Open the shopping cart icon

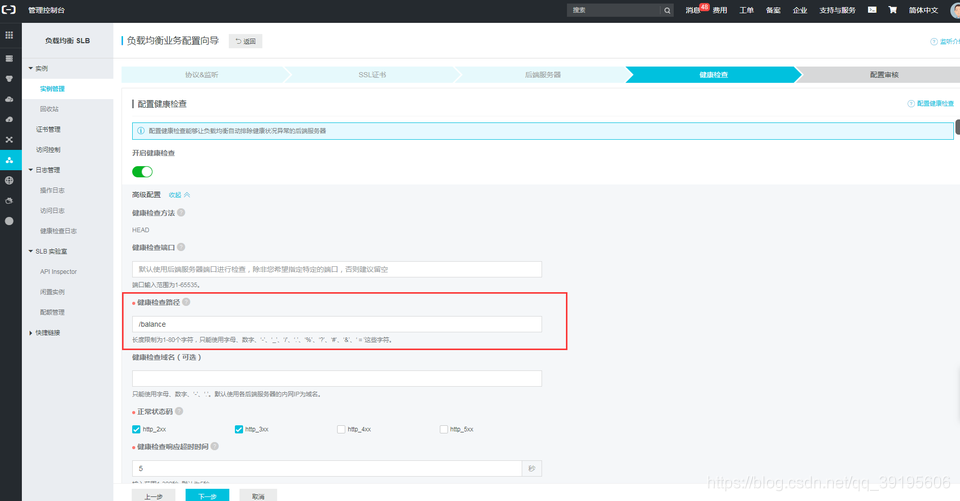pyautogui.click(x=893, y=10)
